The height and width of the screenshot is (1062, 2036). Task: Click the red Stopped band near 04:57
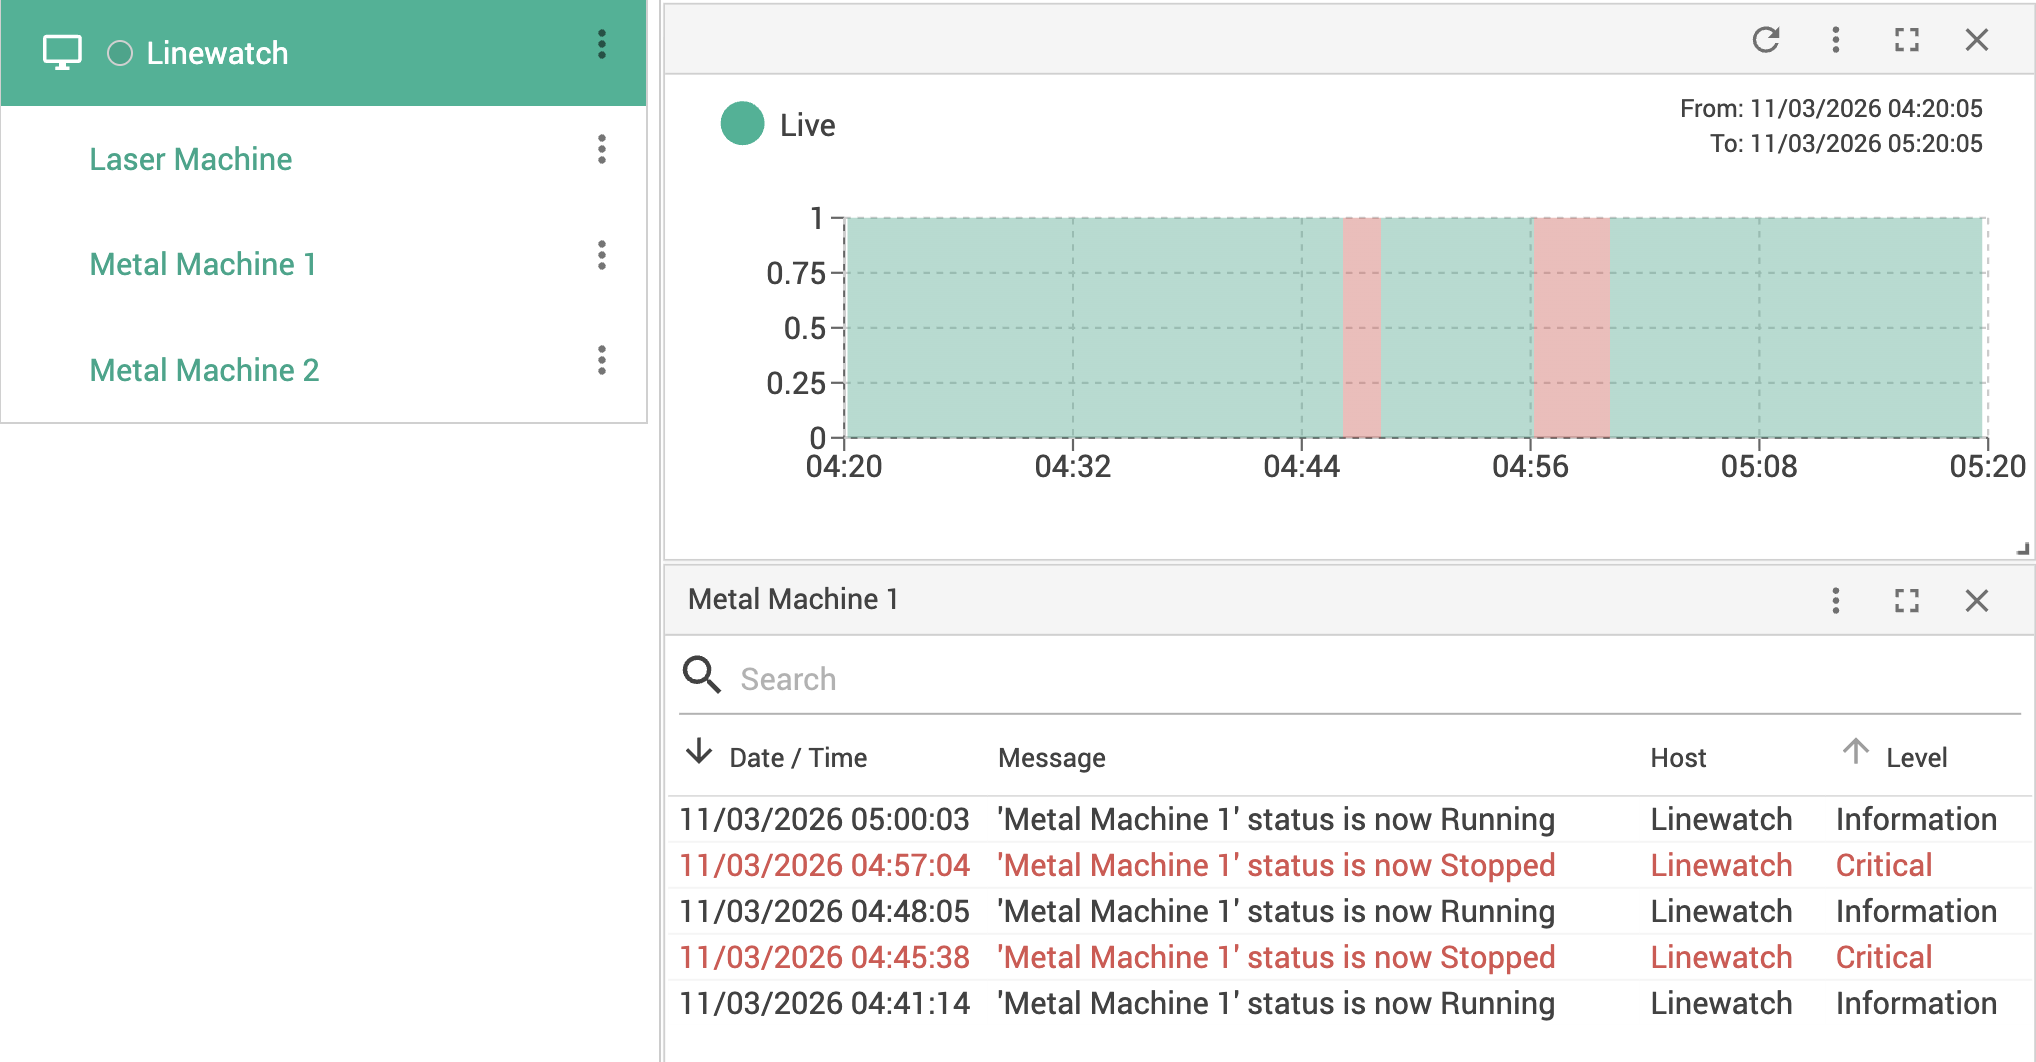coord(1570,330)
